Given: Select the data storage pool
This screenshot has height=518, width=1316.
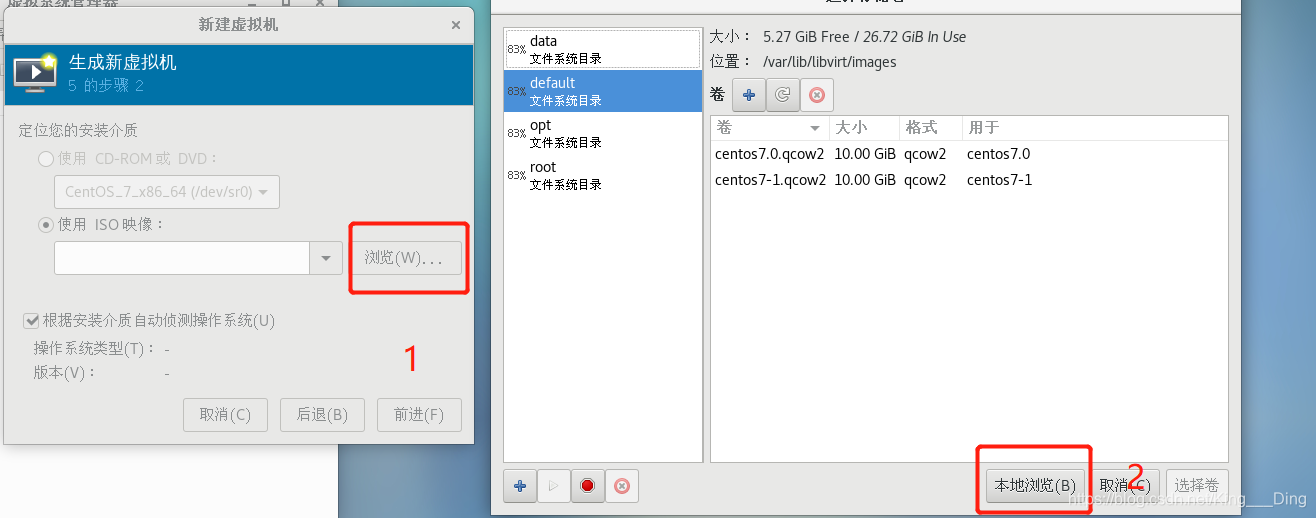Looking at the screenshot, I should [603, 49].
